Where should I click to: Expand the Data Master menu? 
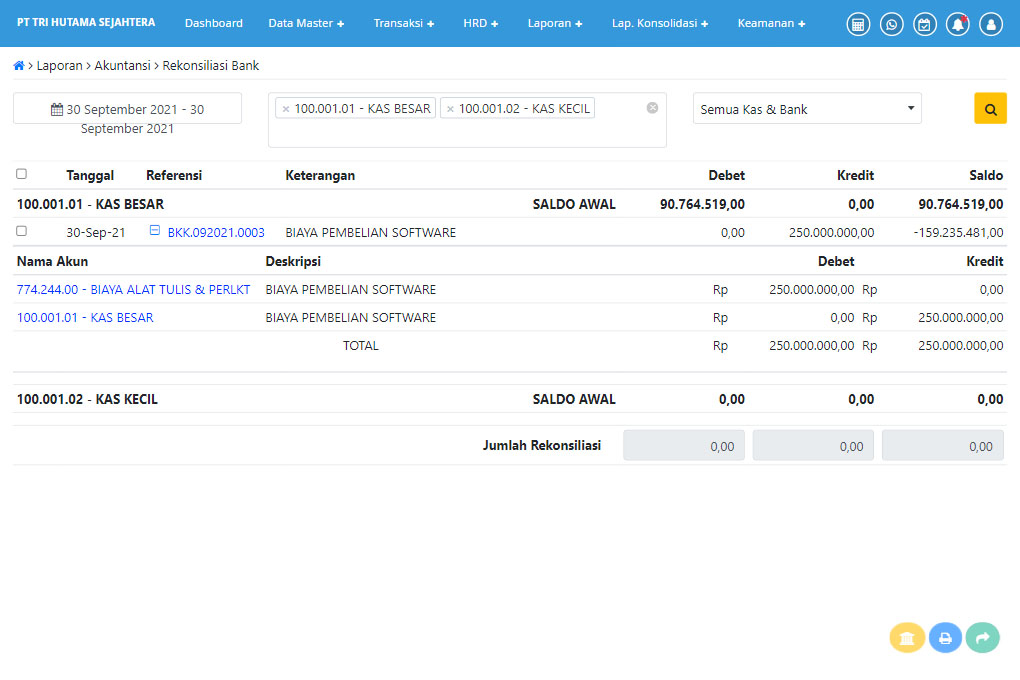point(306,23)
